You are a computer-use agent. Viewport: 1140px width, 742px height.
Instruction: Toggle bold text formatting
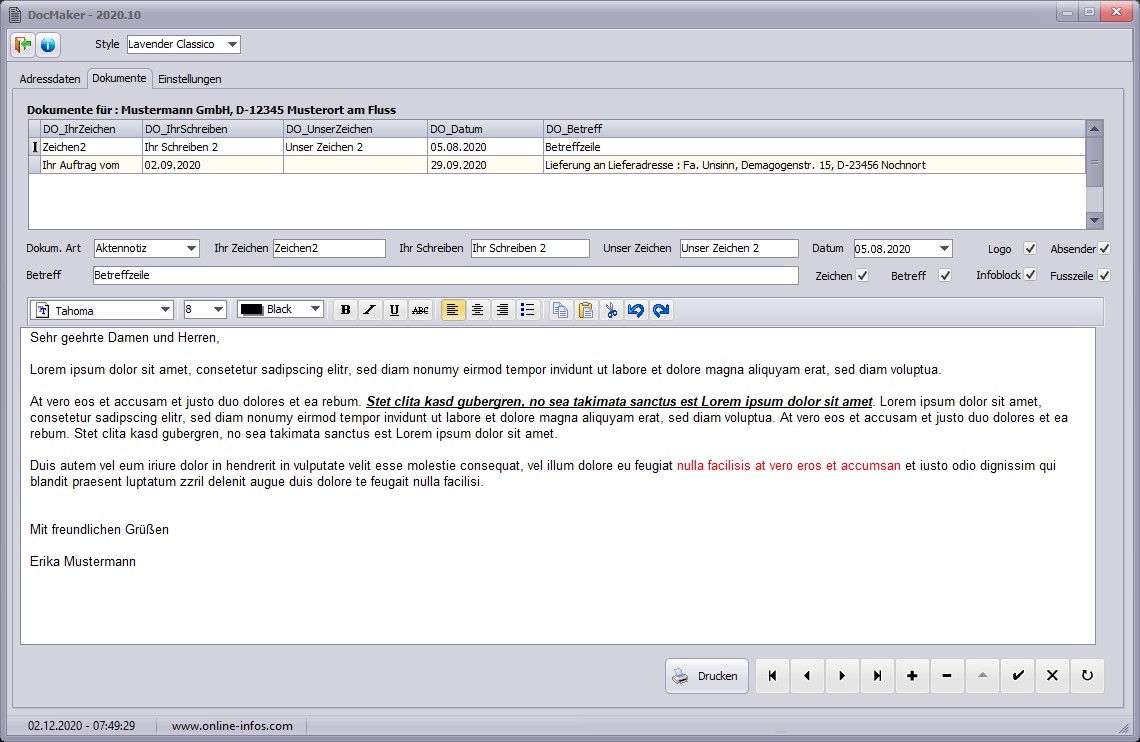pyautogui.click(x=345, y=310)
